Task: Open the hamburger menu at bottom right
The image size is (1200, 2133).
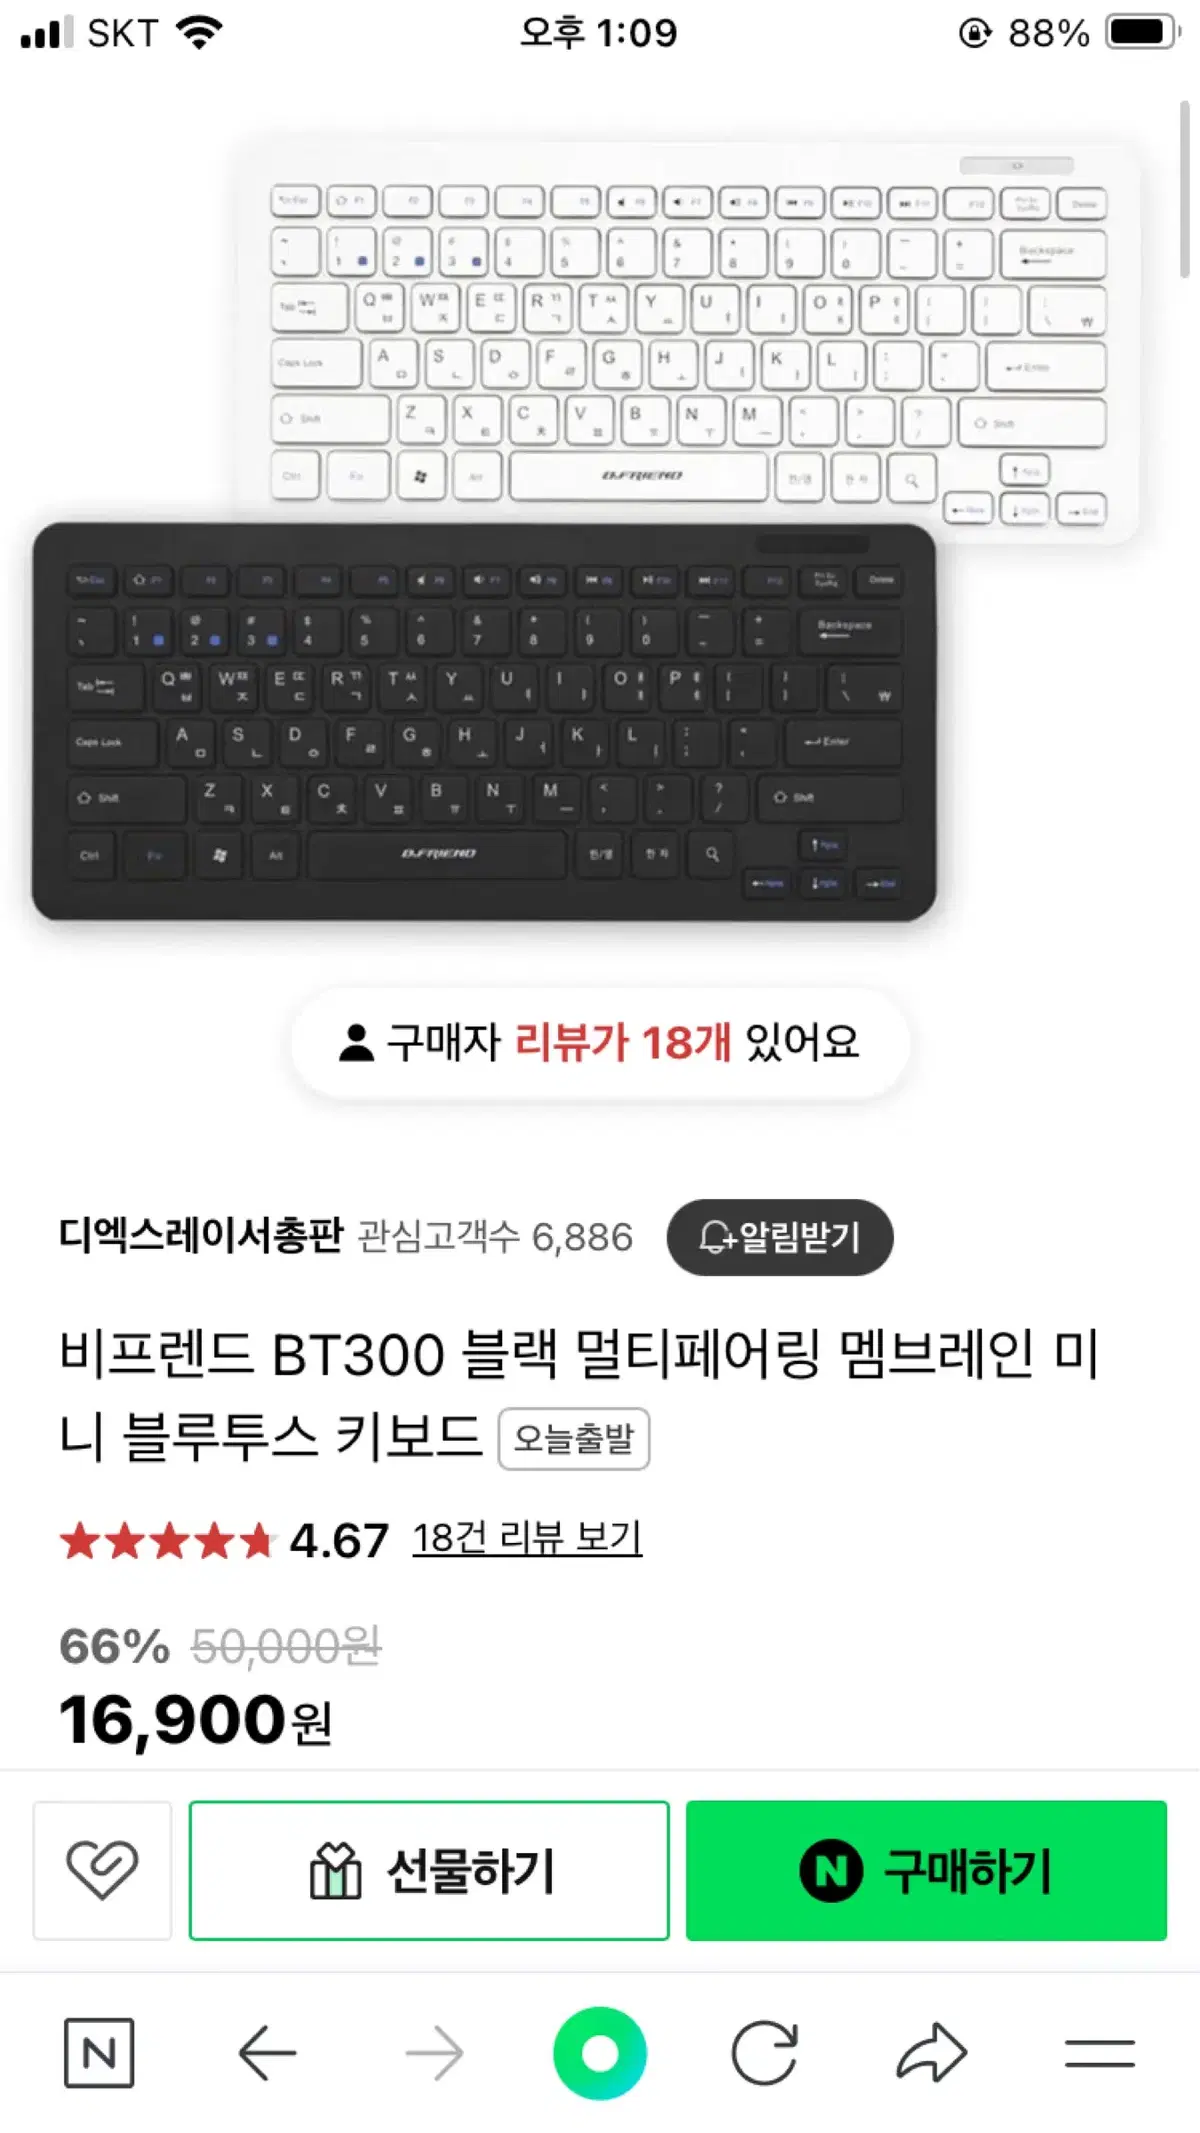Action: tap(1100, 2053)
